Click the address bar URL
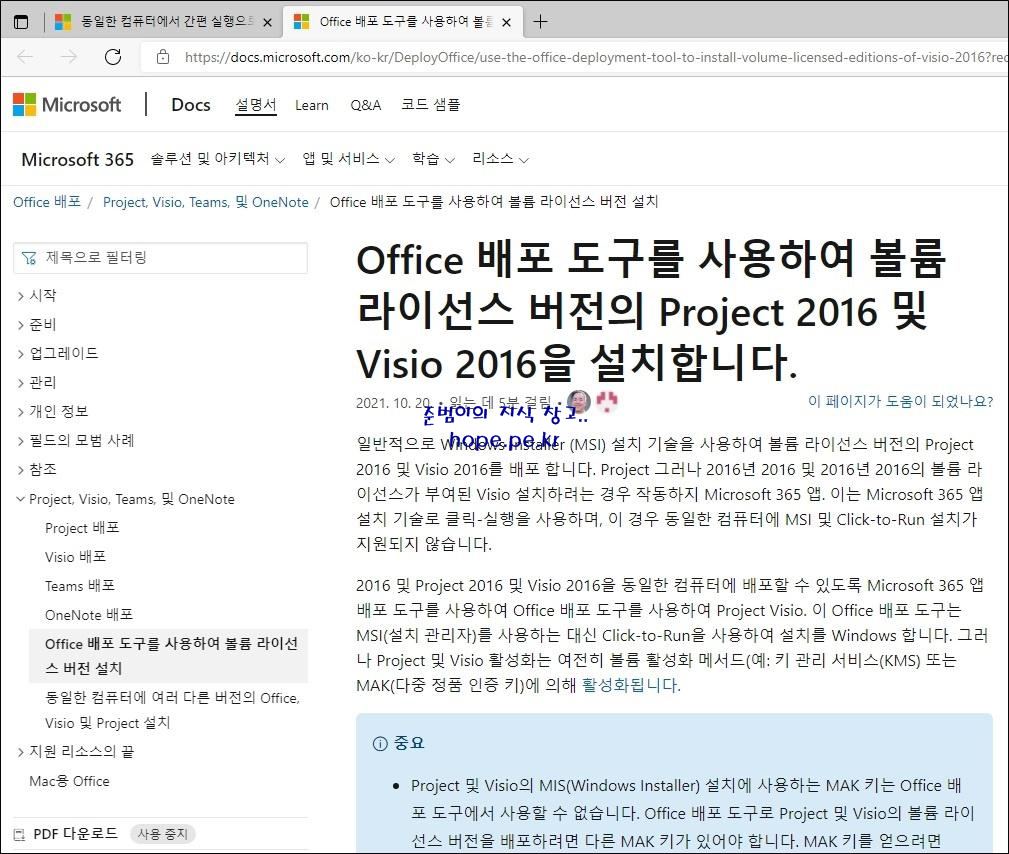The height and width of the screenshot is (854, 1009). tap(595, 57)
